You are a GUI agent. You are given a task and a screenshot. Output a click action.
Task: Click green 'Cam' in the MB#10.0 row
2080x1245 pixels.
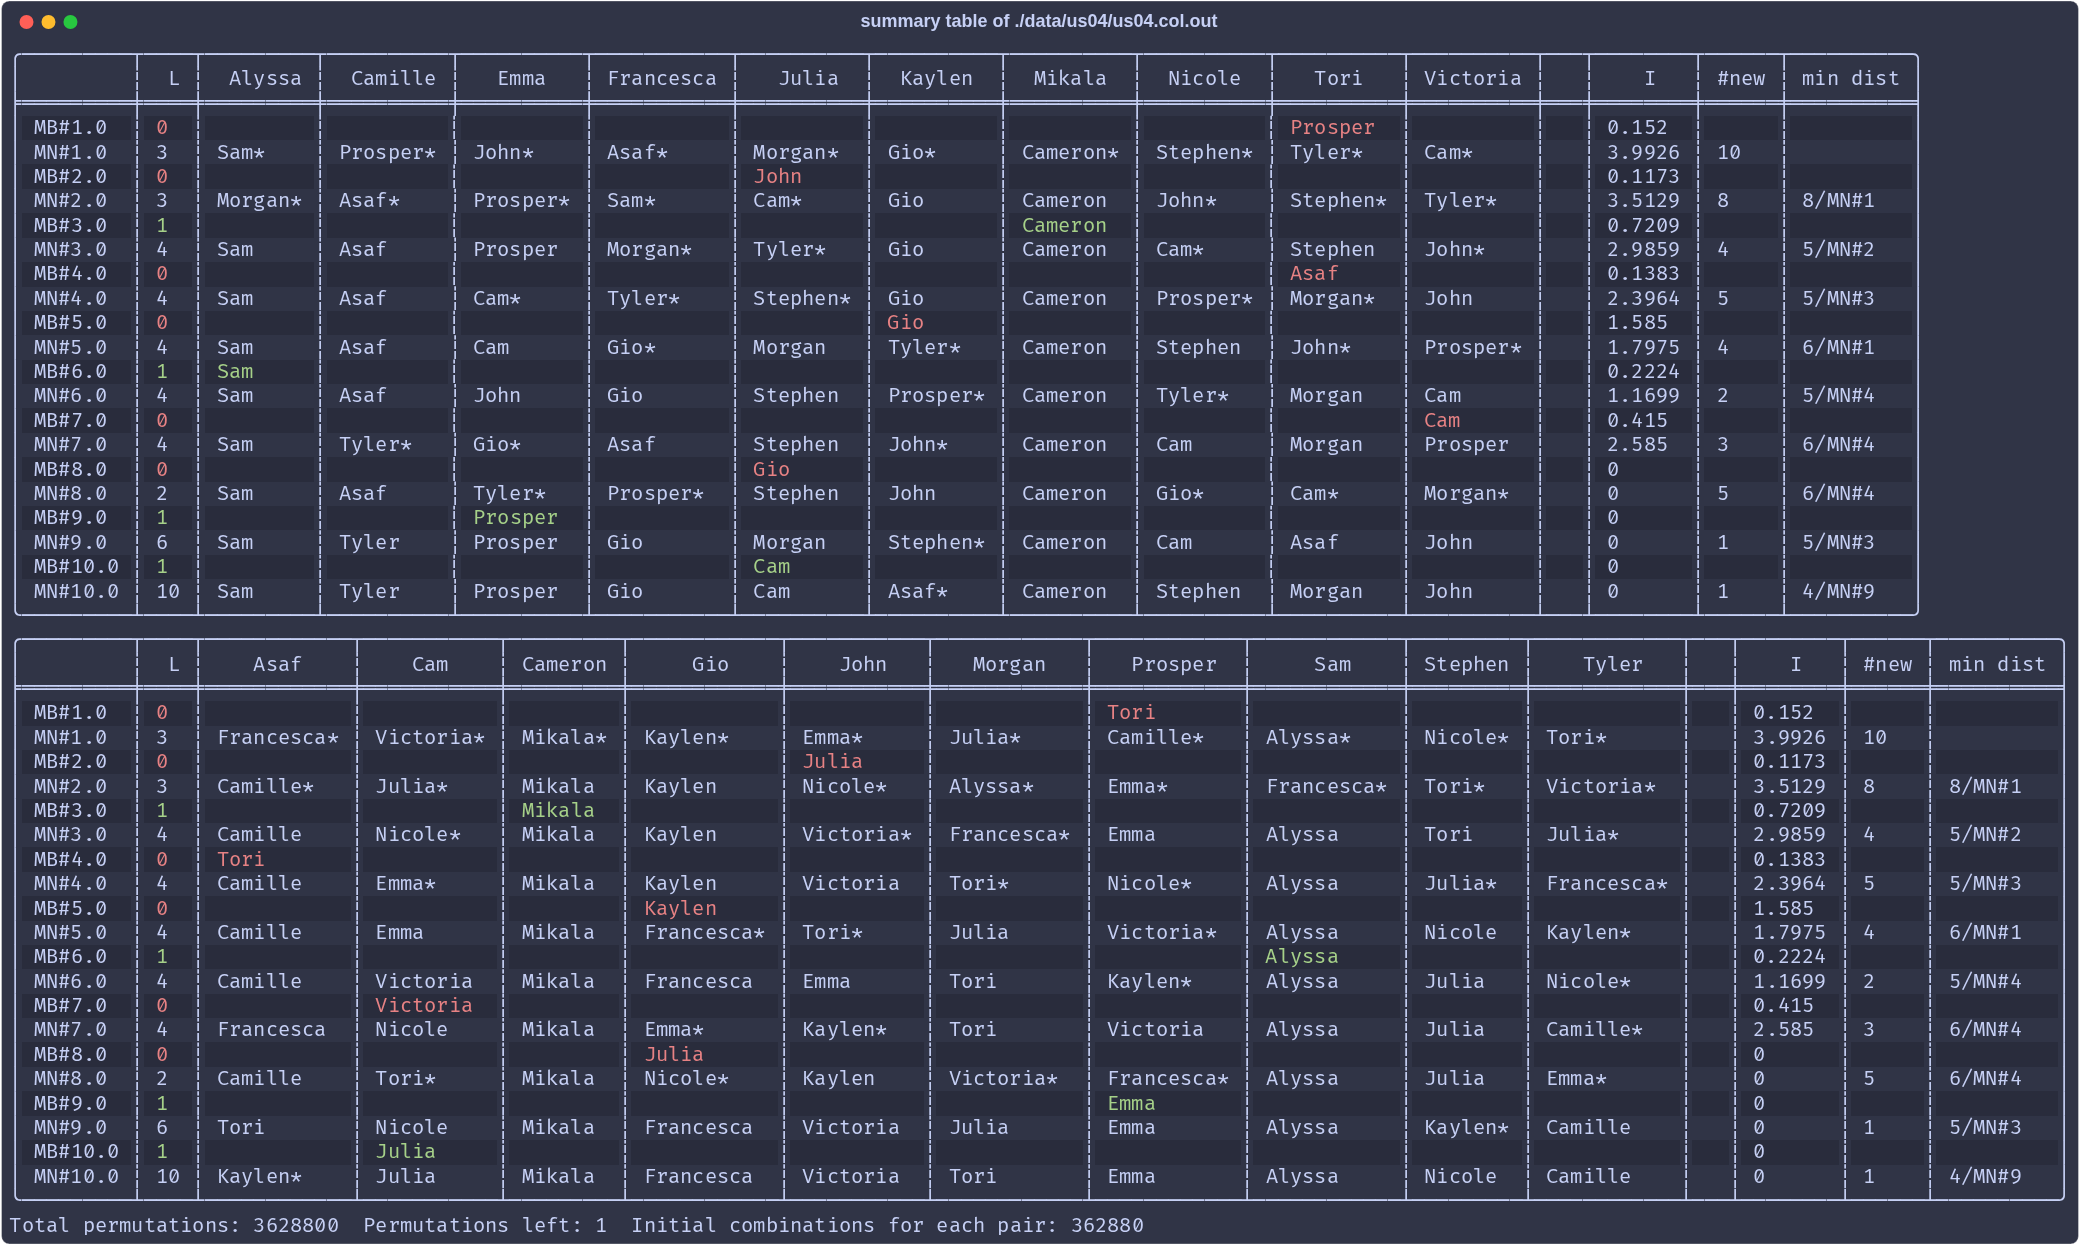click(771, 566)
